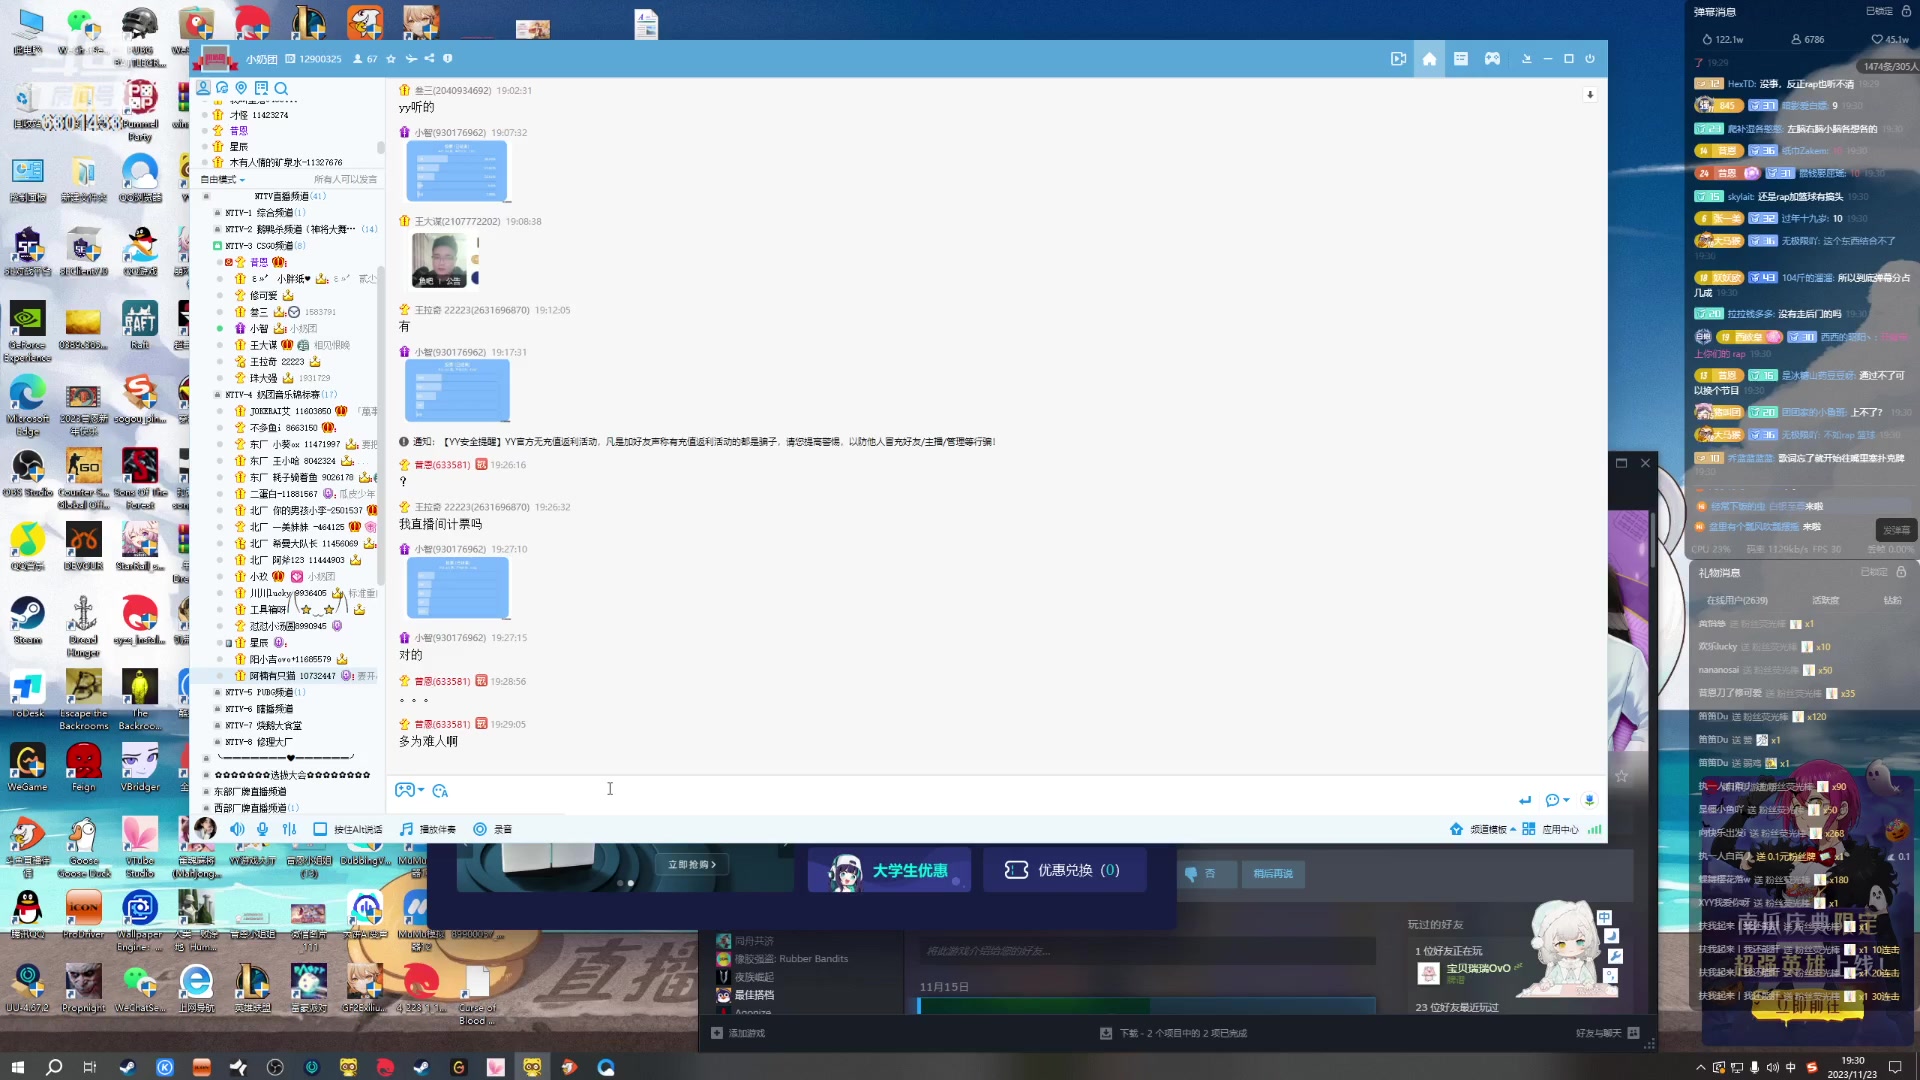This screenshot has height=1080, width=1920.
Task: Click the share icon in the channel header
Action: (x=429, y=59)
